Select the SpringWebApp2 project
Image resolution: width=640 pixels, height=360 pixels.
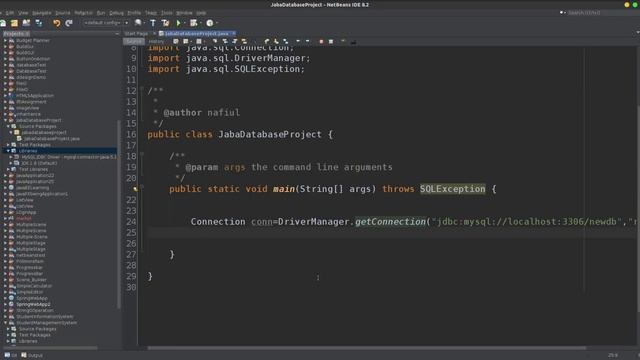[33, 304]
